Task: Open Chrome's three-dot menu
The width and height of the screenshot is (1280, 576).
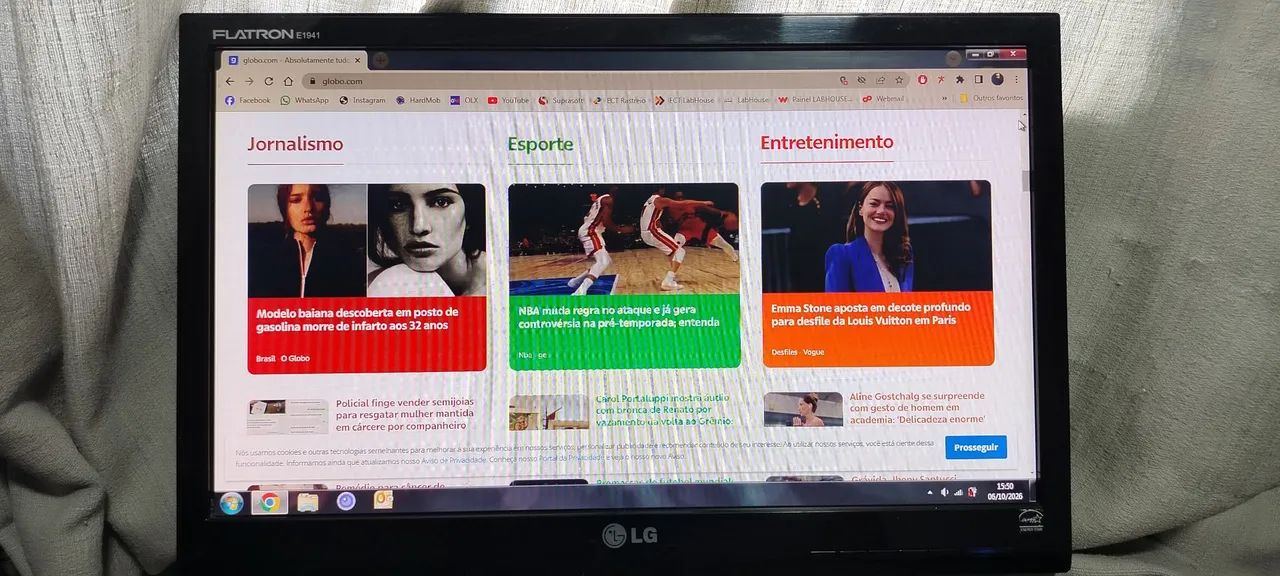Action: pos(1016,79)
